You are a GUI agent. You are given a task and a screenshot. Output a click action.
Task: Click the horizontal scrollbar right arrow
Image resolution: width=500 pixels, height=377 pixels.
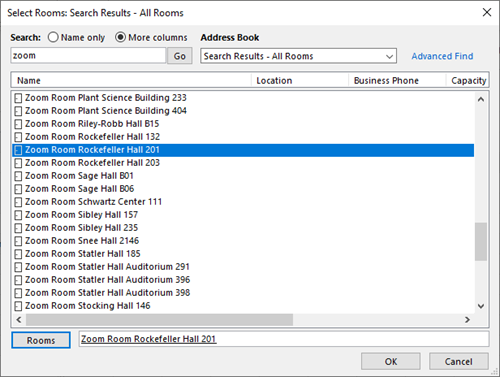pyautogui.click(x=467, y=320)
